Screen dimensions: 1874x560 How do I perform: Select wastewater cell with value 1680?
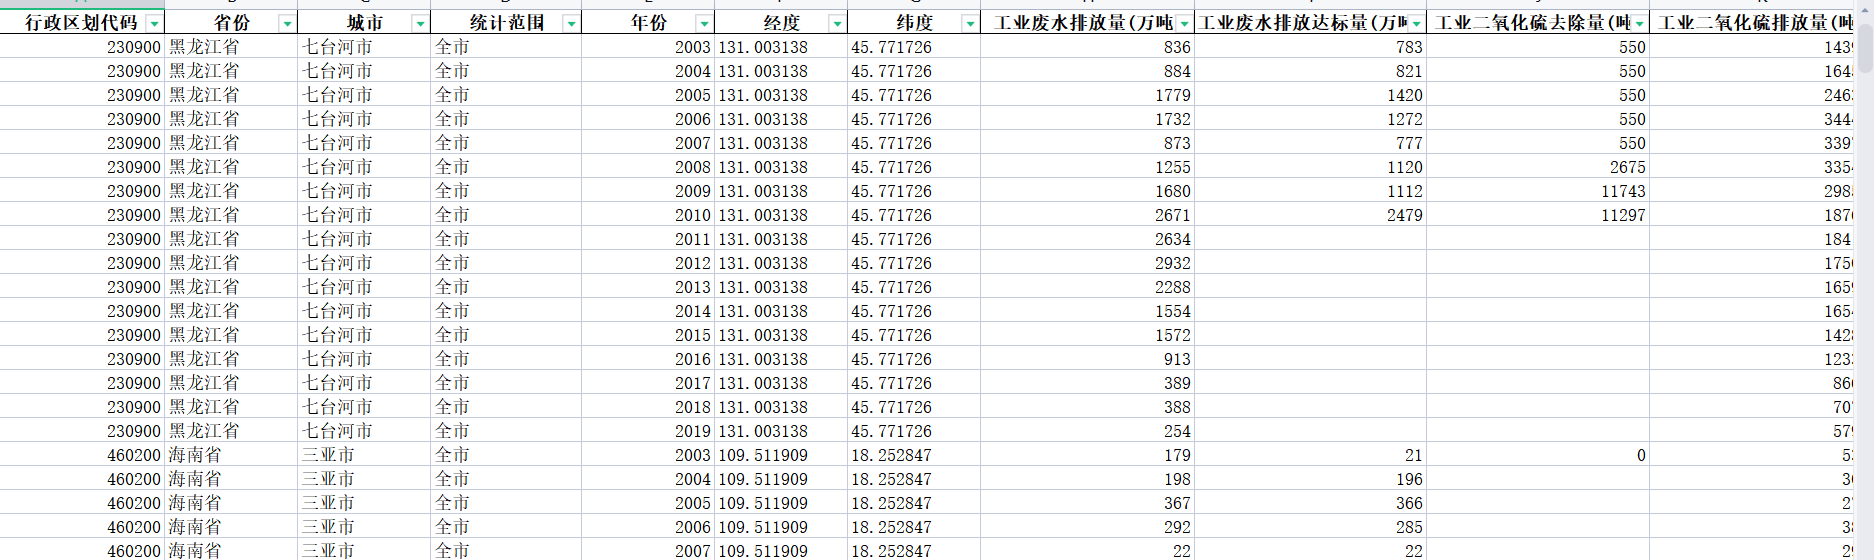click(x=1087, y=191)
